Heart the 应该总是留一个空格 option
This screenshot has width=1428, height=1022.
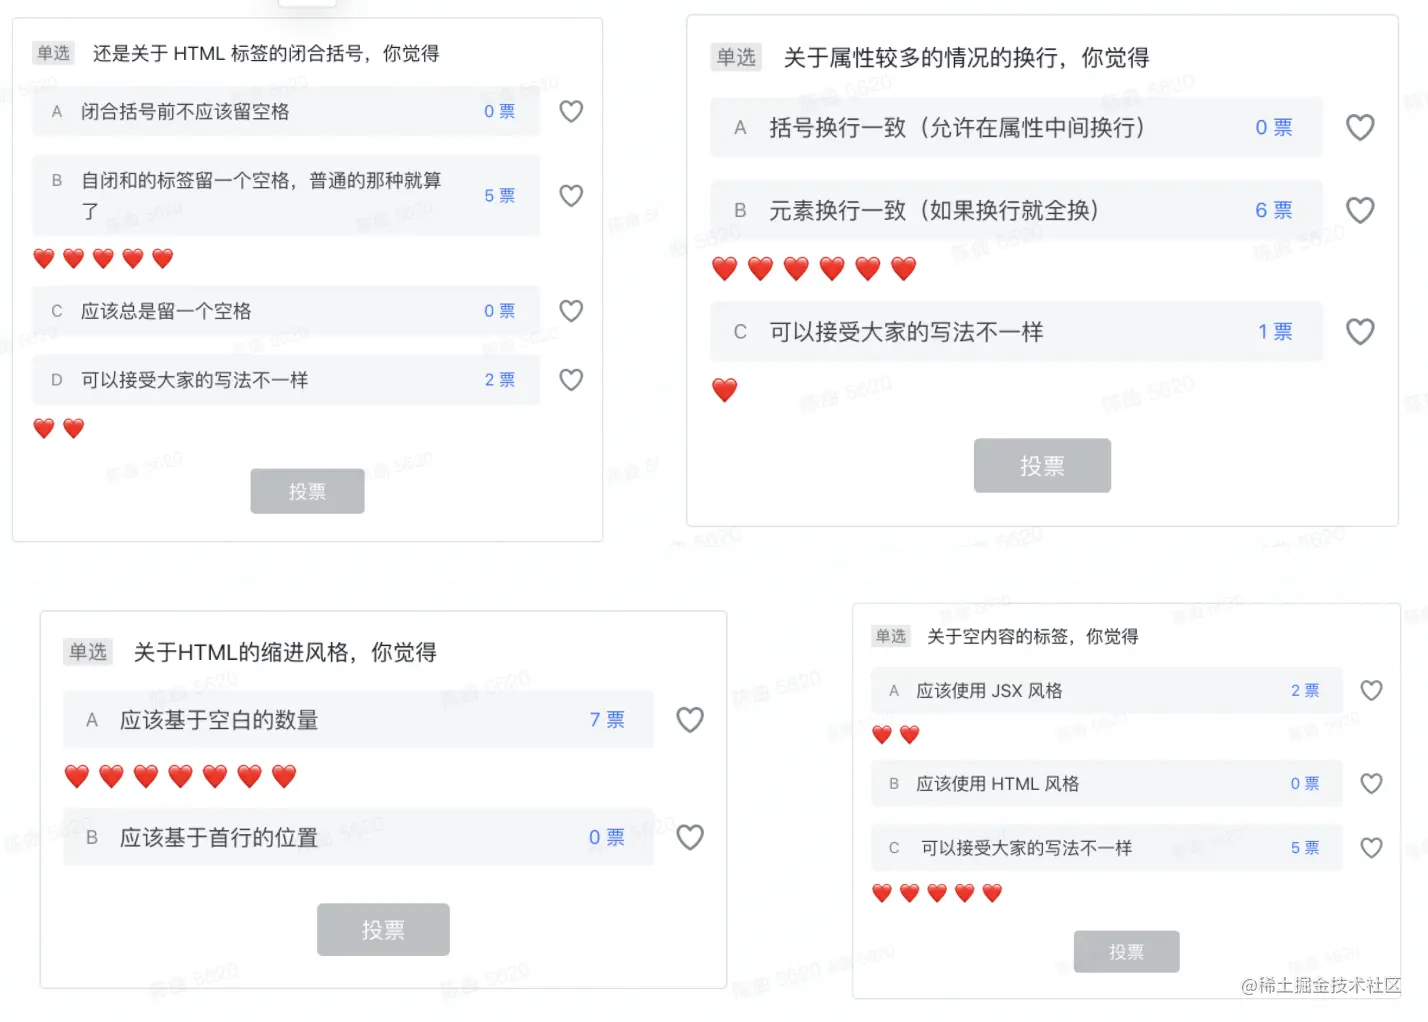pos(571,311)
